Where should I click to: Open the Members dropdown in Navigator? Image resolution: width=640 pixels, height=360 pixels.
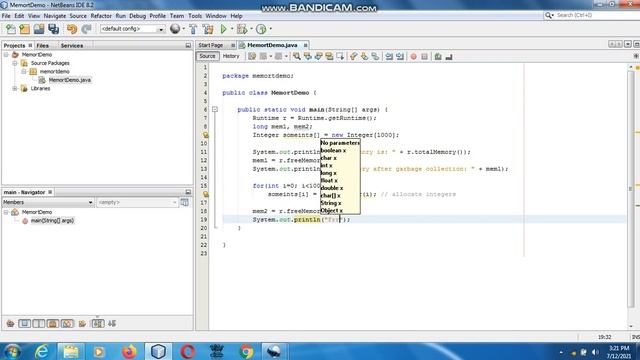tap(48, 202)
